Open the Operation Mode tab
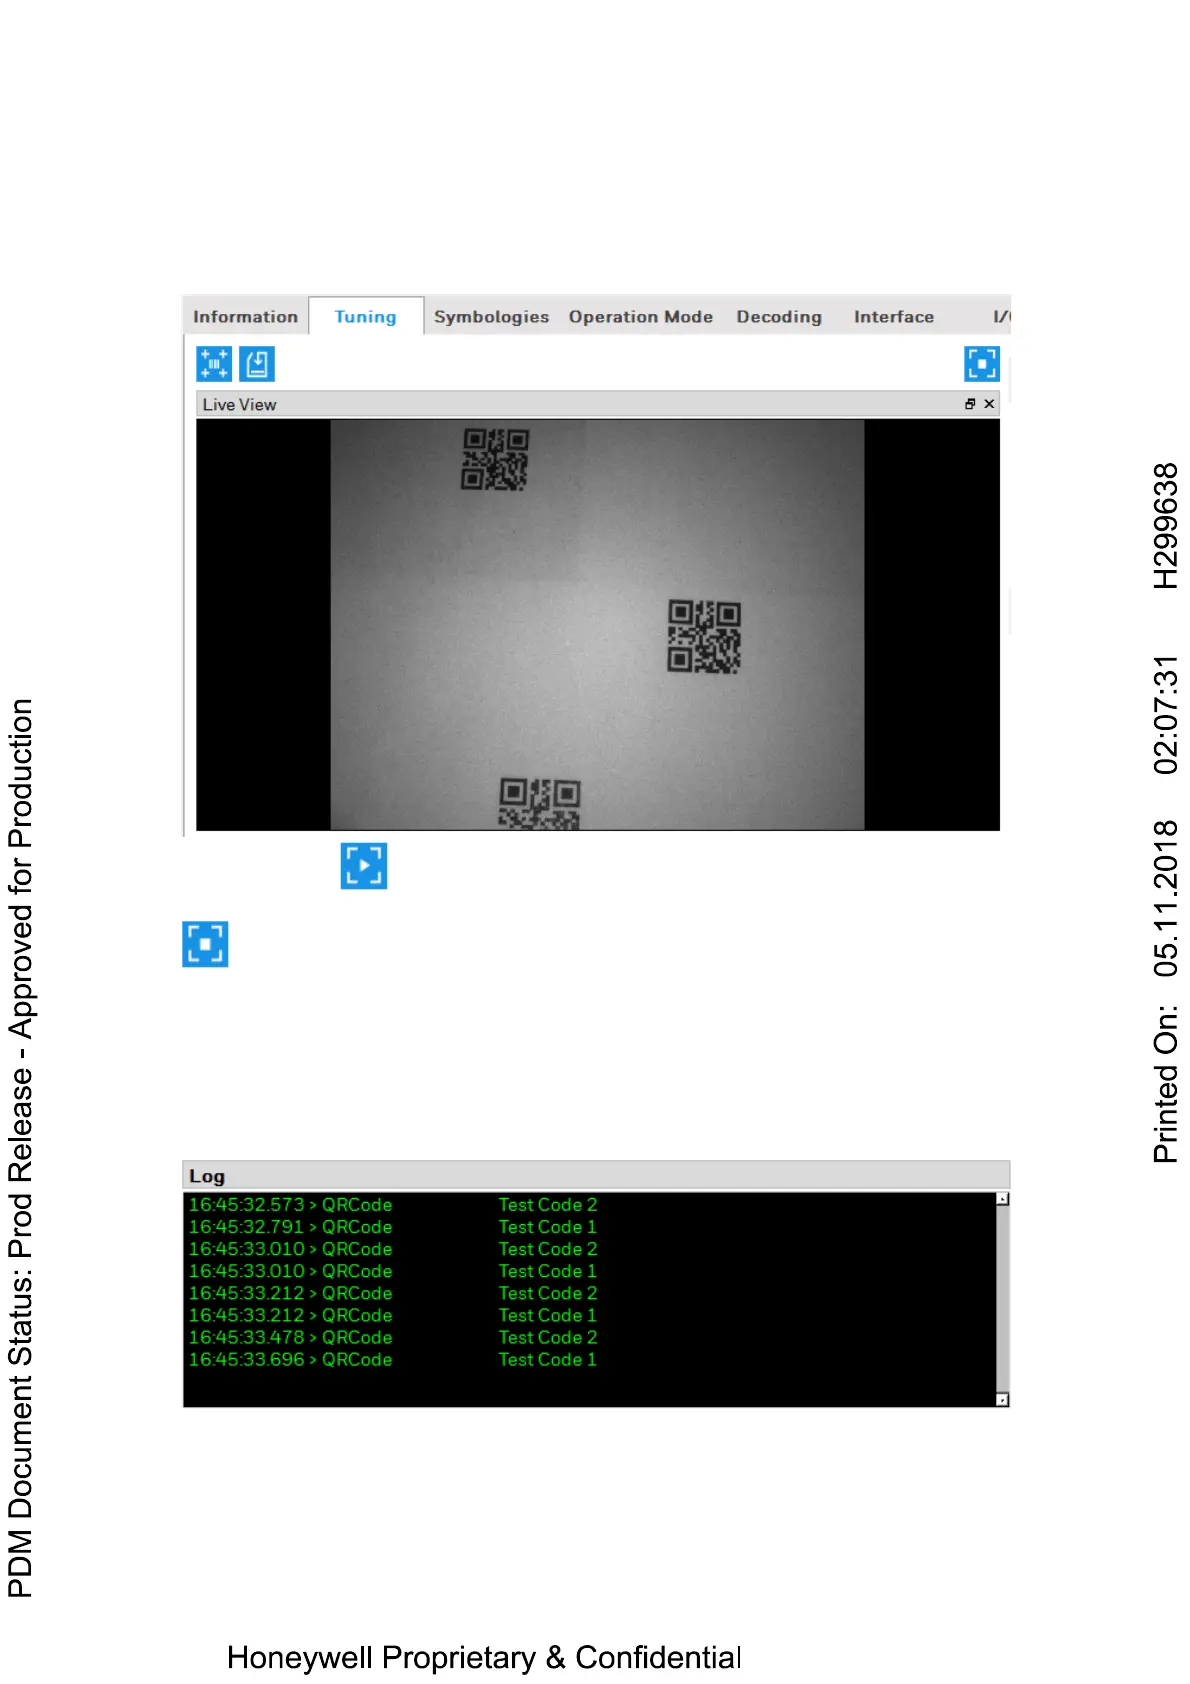 pyautogui.click(x=640, y=316)
